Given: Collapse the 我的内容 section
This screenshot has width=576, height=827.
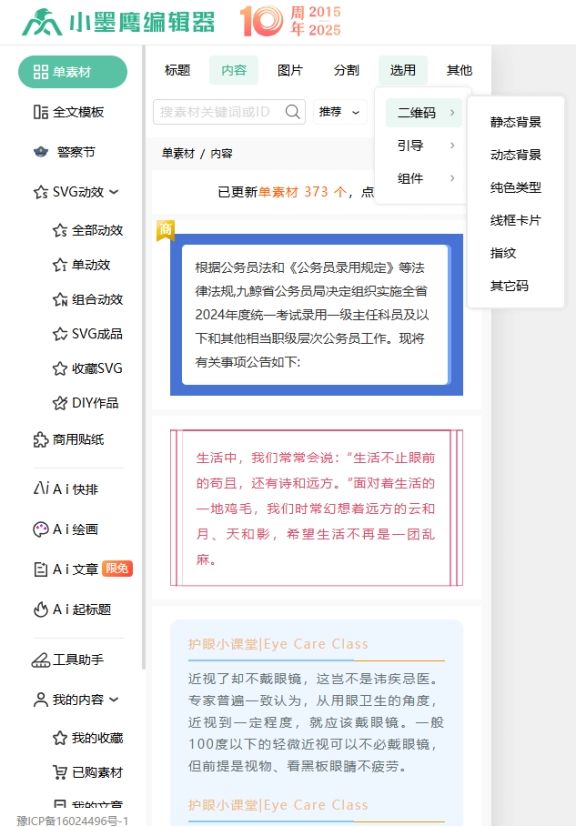Looking at the screenshot, I should pos(114,700).
